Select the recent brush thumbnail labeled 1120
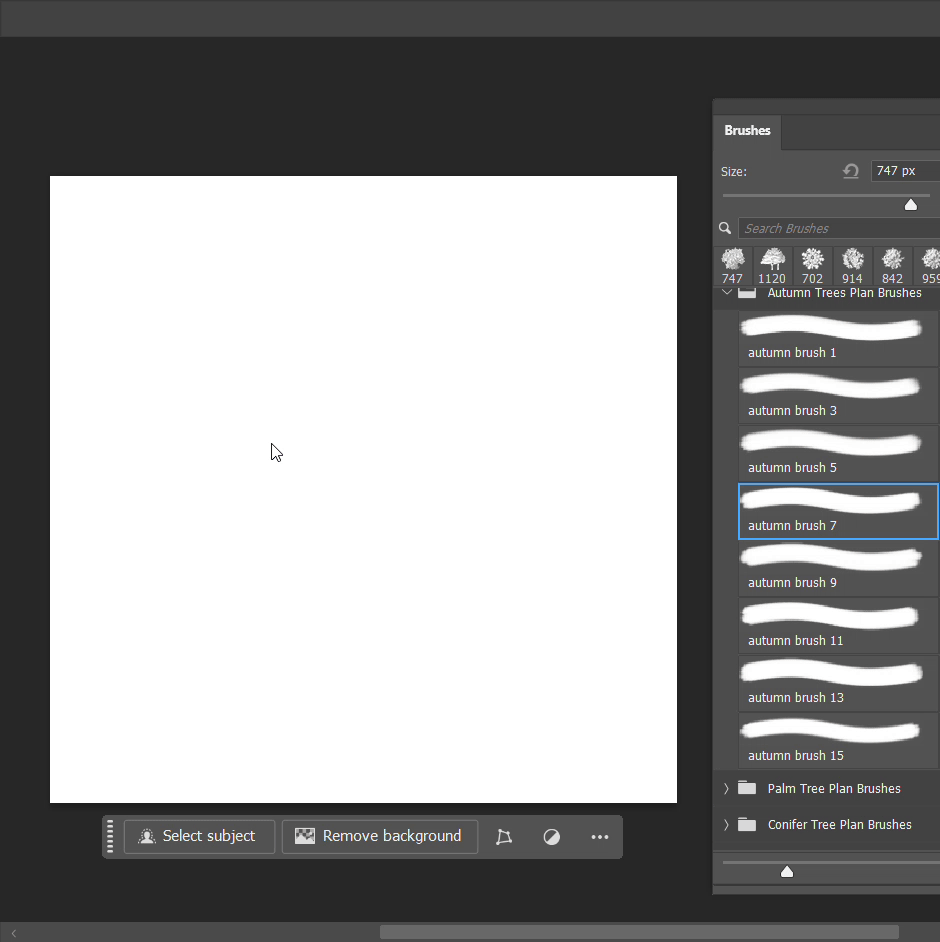 coord(772,266)
